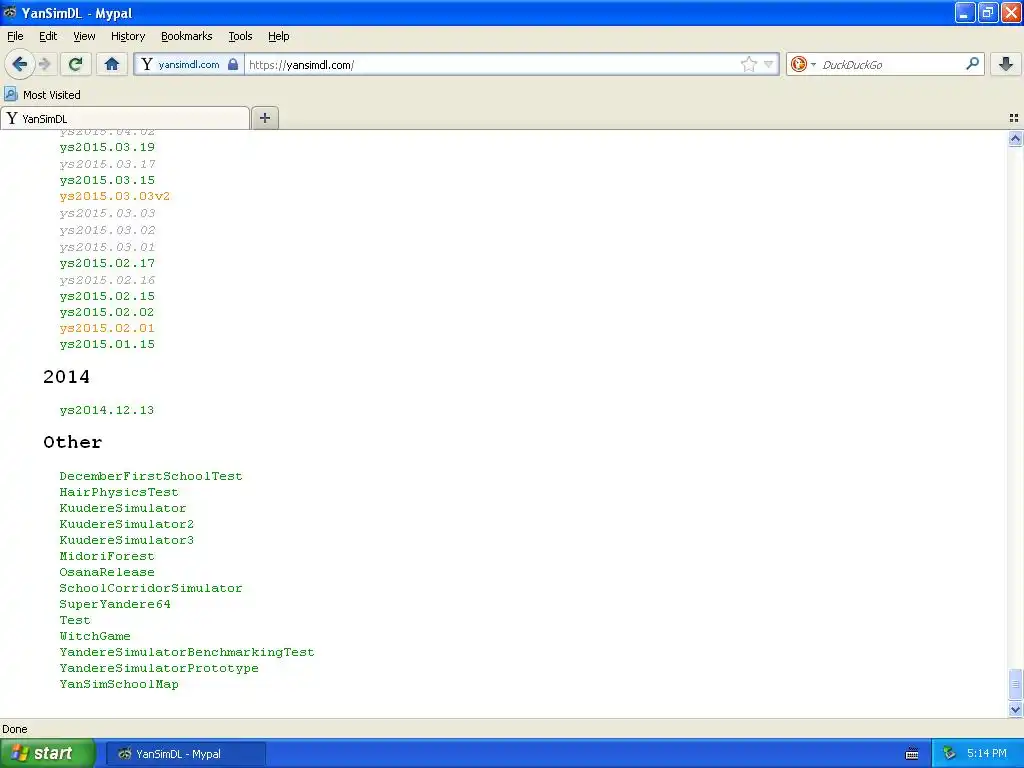Open the KuudereSimulator3 link

[x=127, y=540]
